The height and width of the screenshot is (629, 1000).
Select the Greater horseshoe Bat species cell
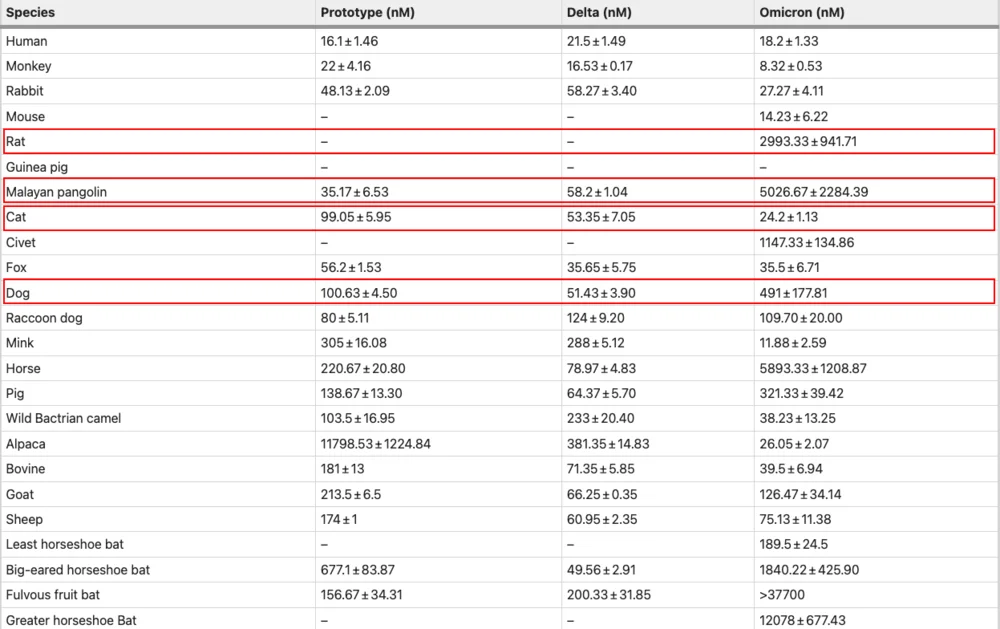pyautogui.click(x=71, y=620)
